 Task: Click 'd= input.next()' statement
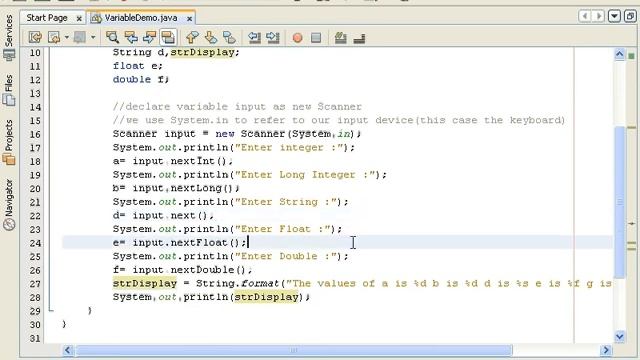point(163,215)
